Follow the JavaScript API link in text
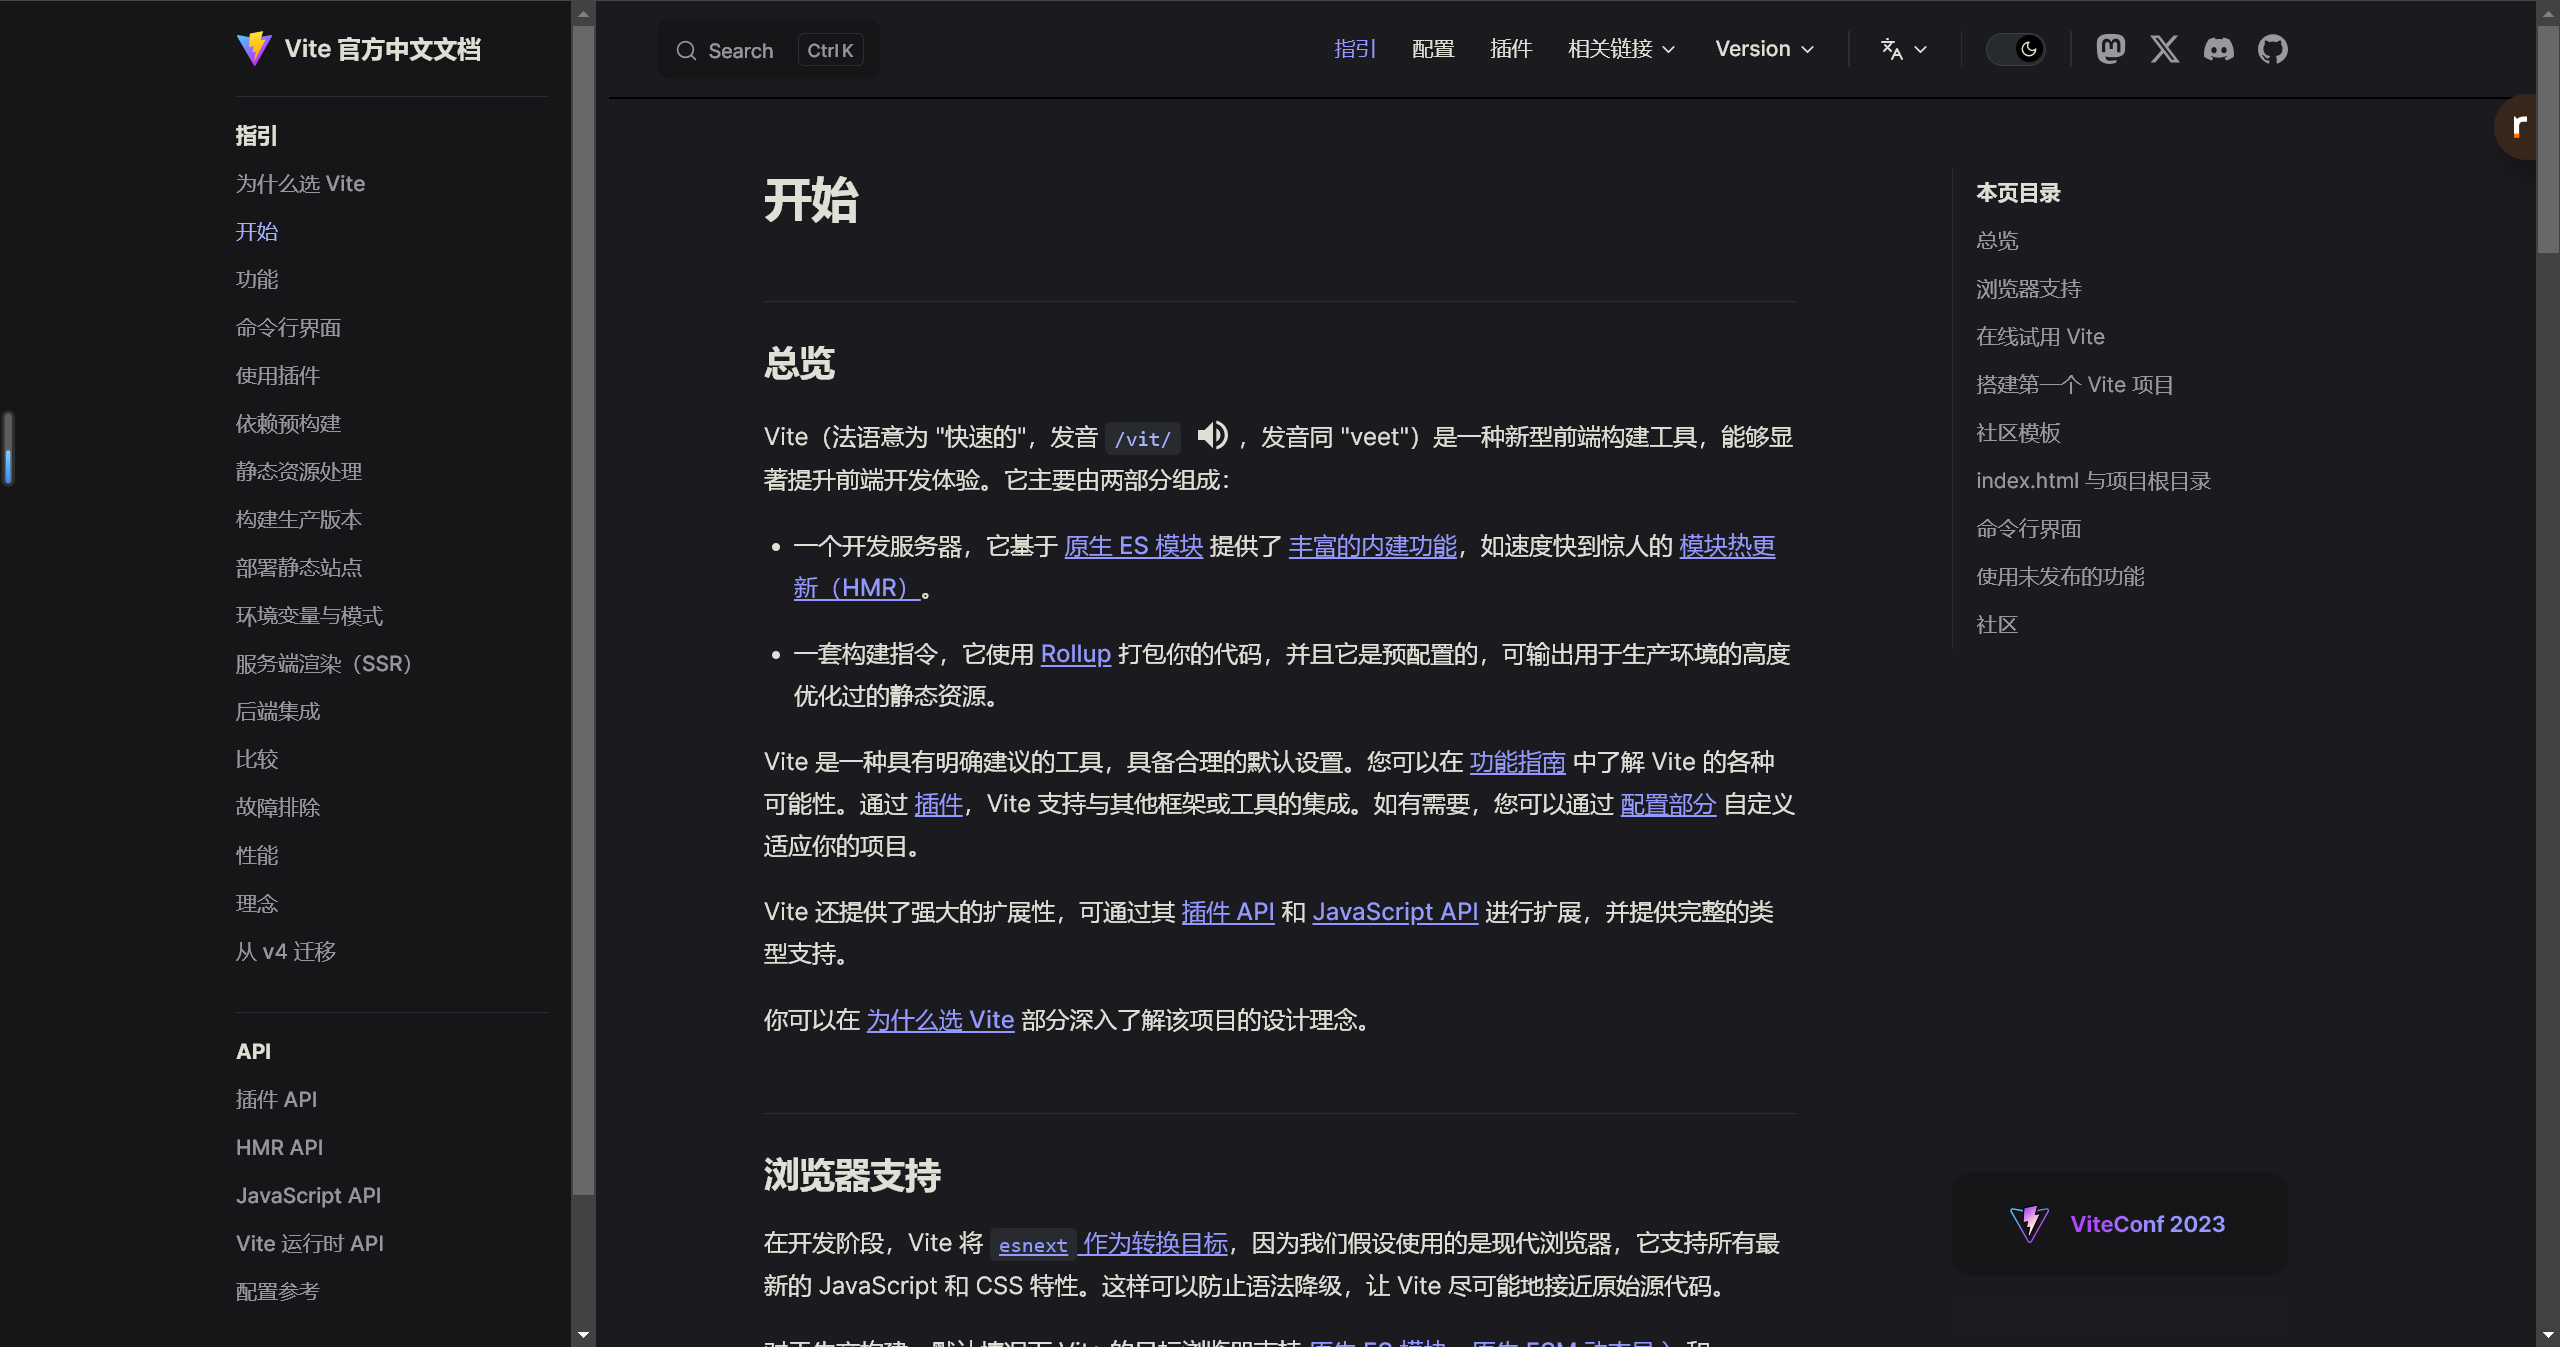Viewport: 2560px width, 1347px height. 1394,912
